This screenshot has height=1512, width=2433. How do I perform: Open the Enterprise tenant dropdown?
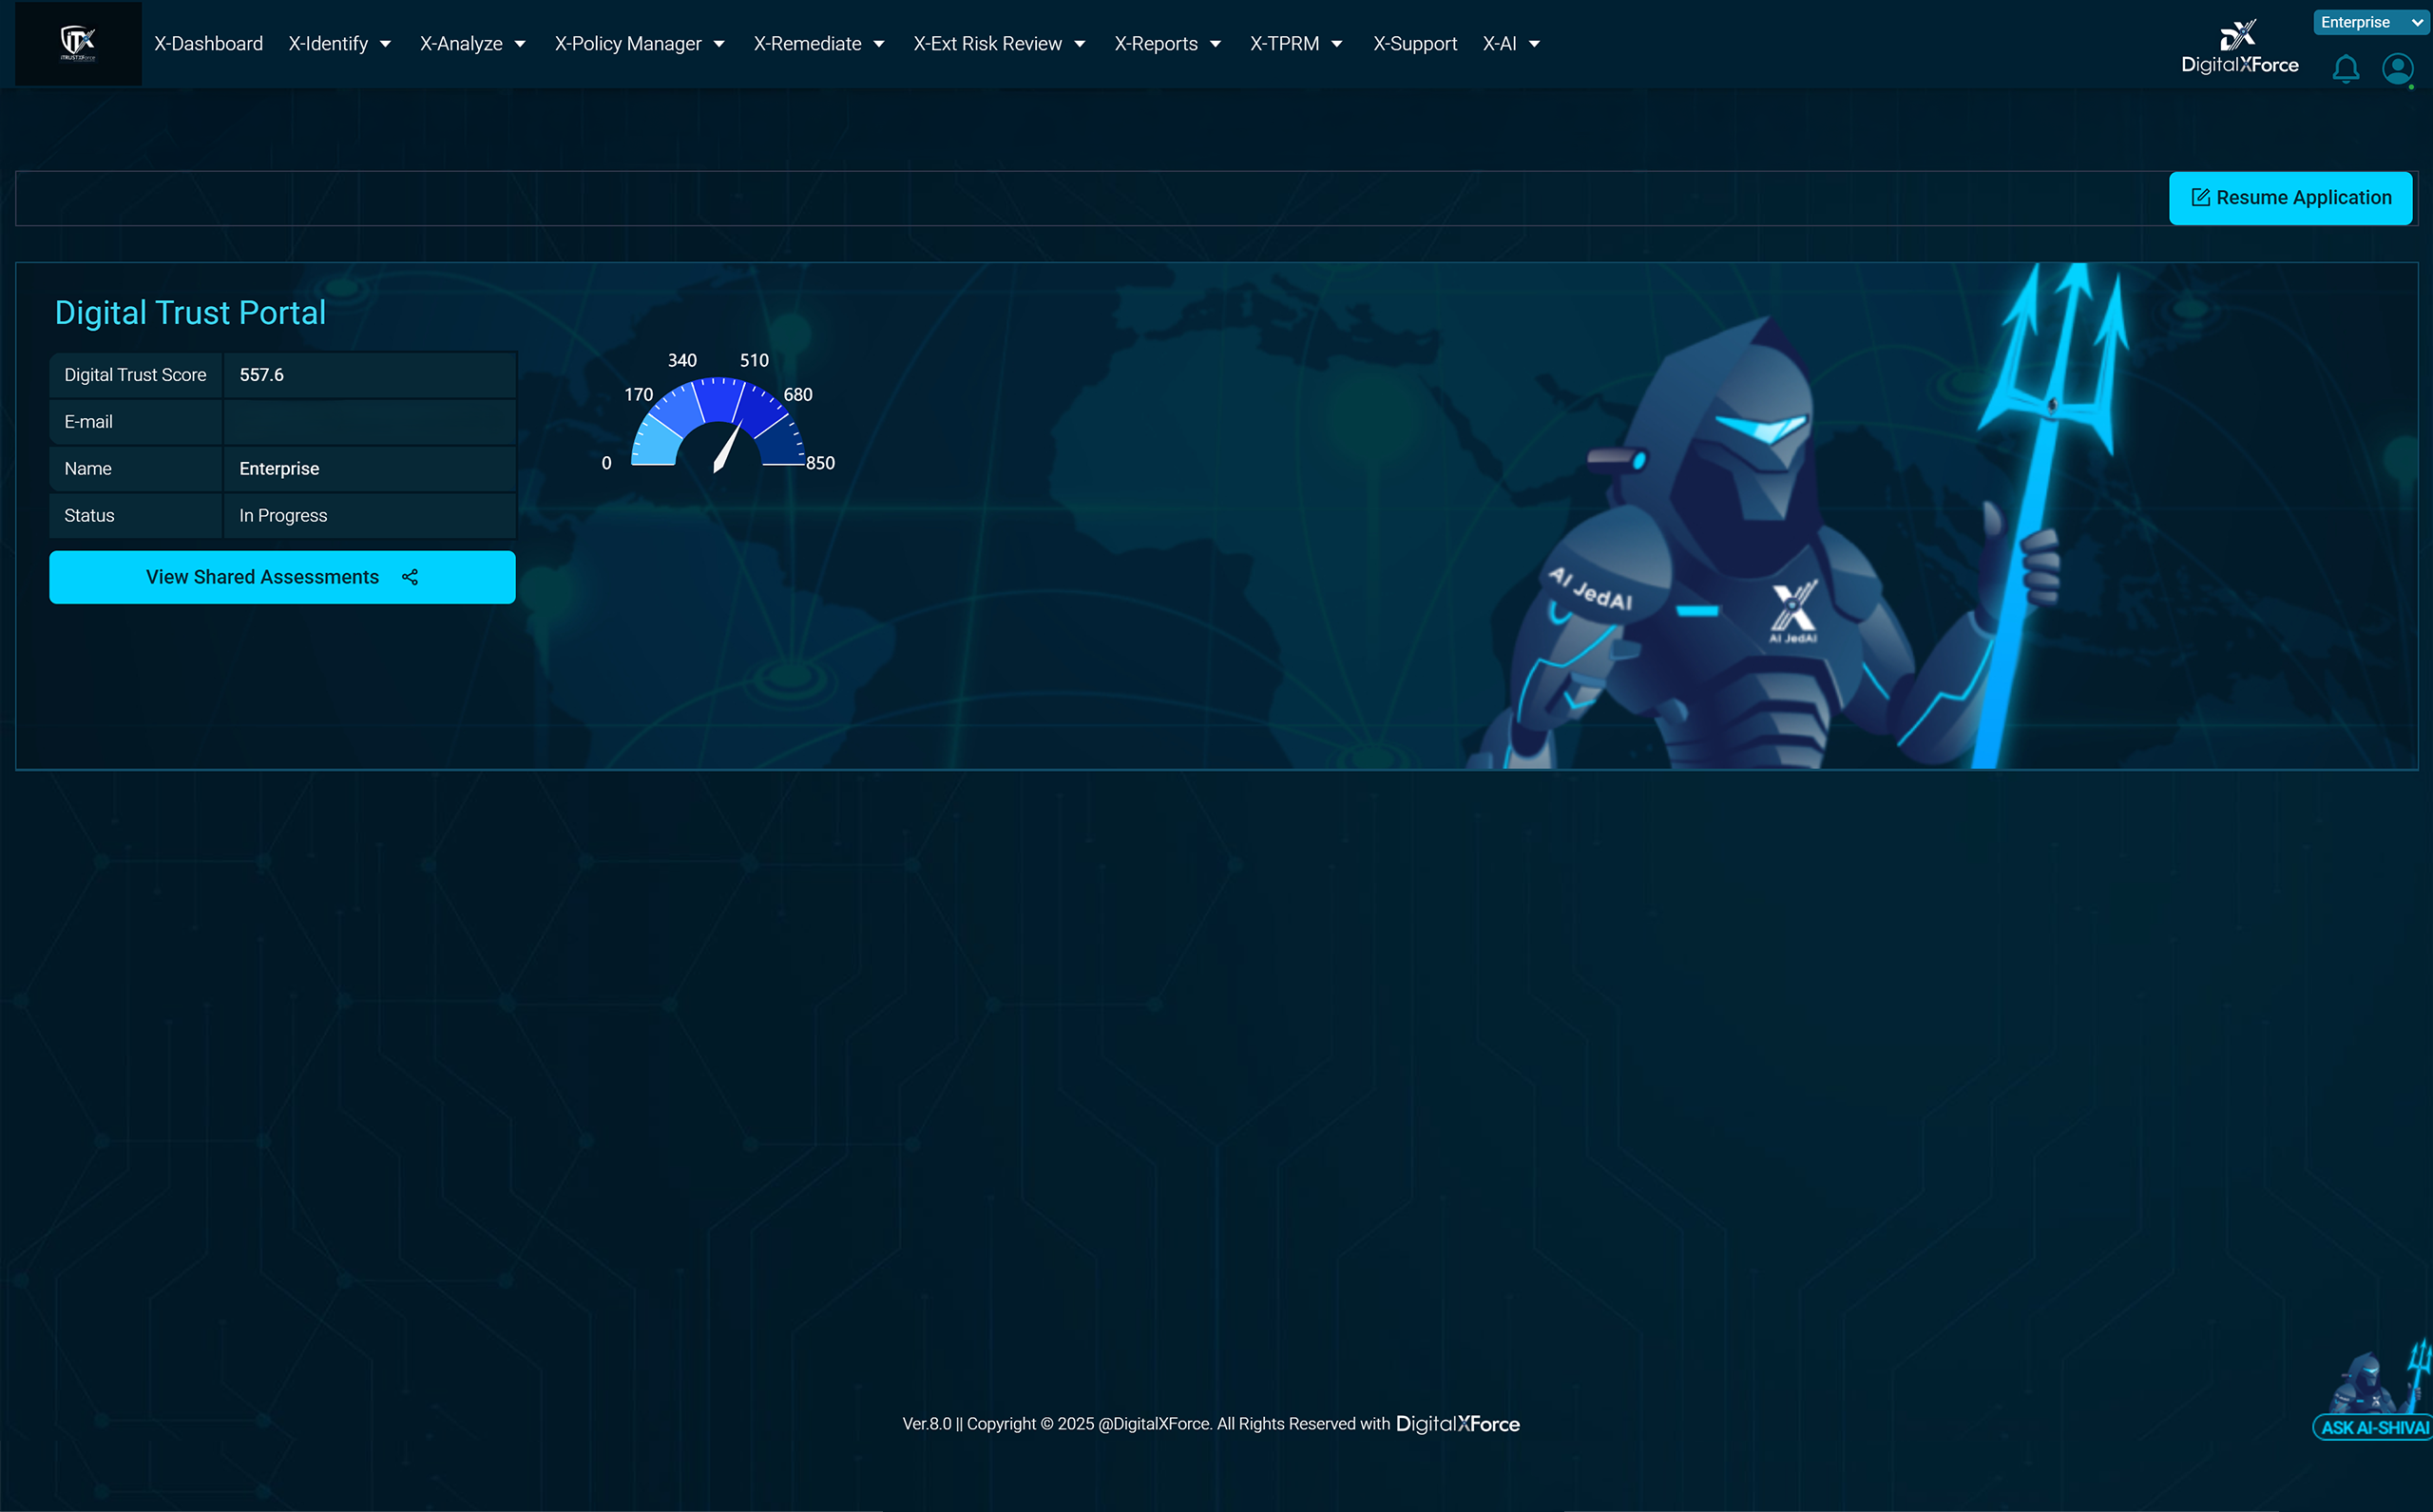(2370, 22)
